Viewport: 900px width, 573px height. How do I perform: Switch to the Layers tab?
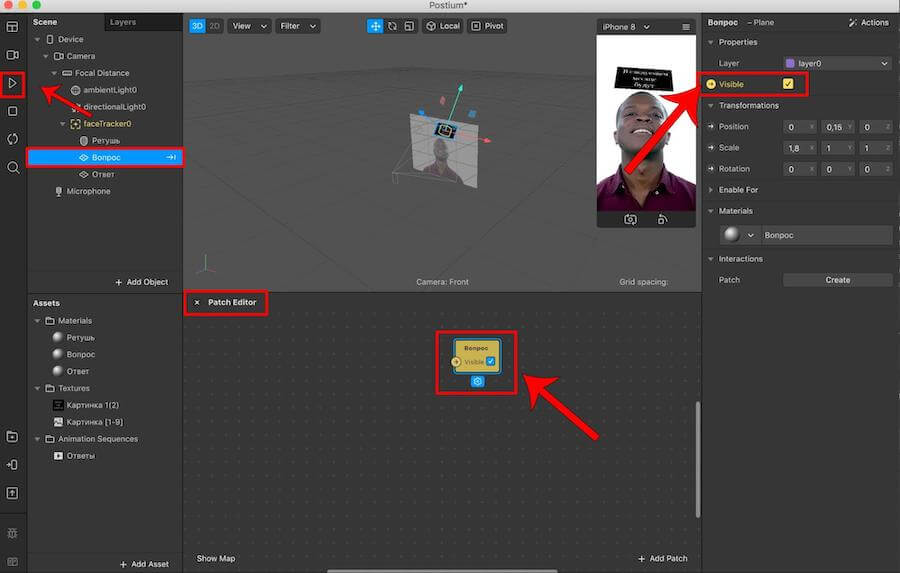coord(123,21)
